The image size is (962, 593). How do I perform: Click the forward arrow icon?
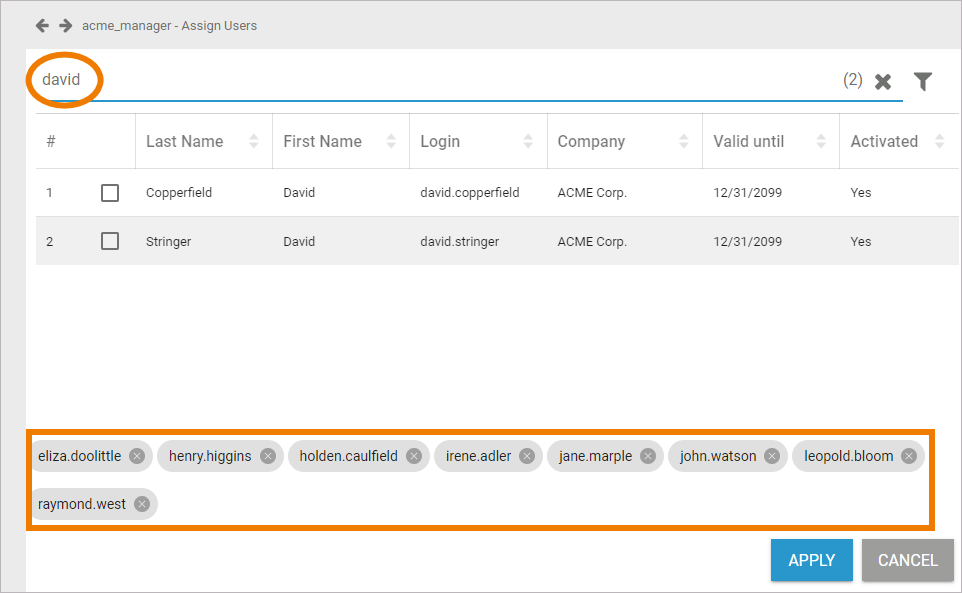[65, 25]
